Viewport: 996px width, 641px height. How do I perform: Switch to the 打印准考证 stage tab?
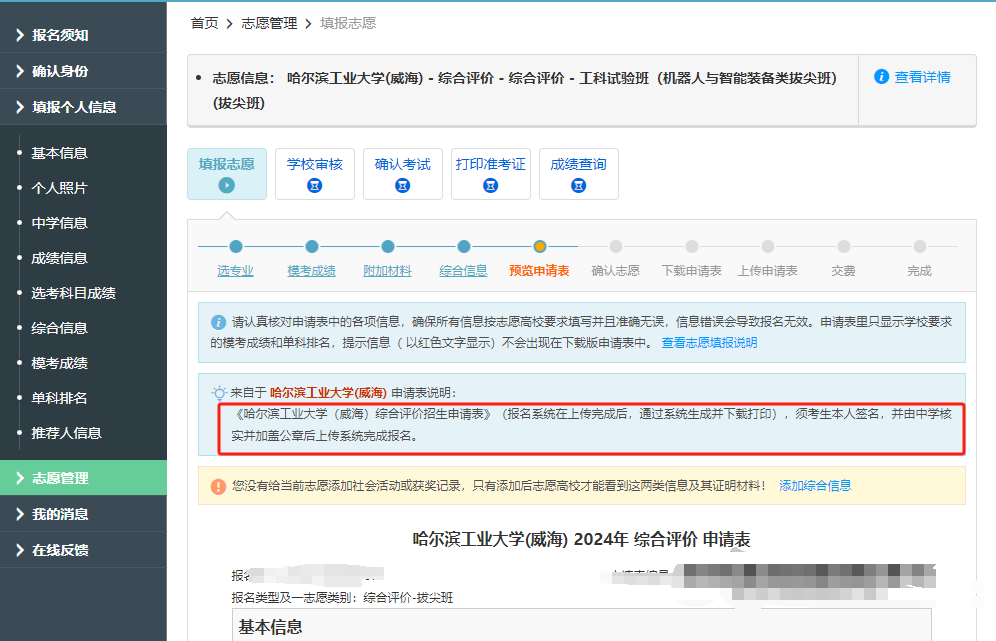pyautogui.click(x=490, y=173)
